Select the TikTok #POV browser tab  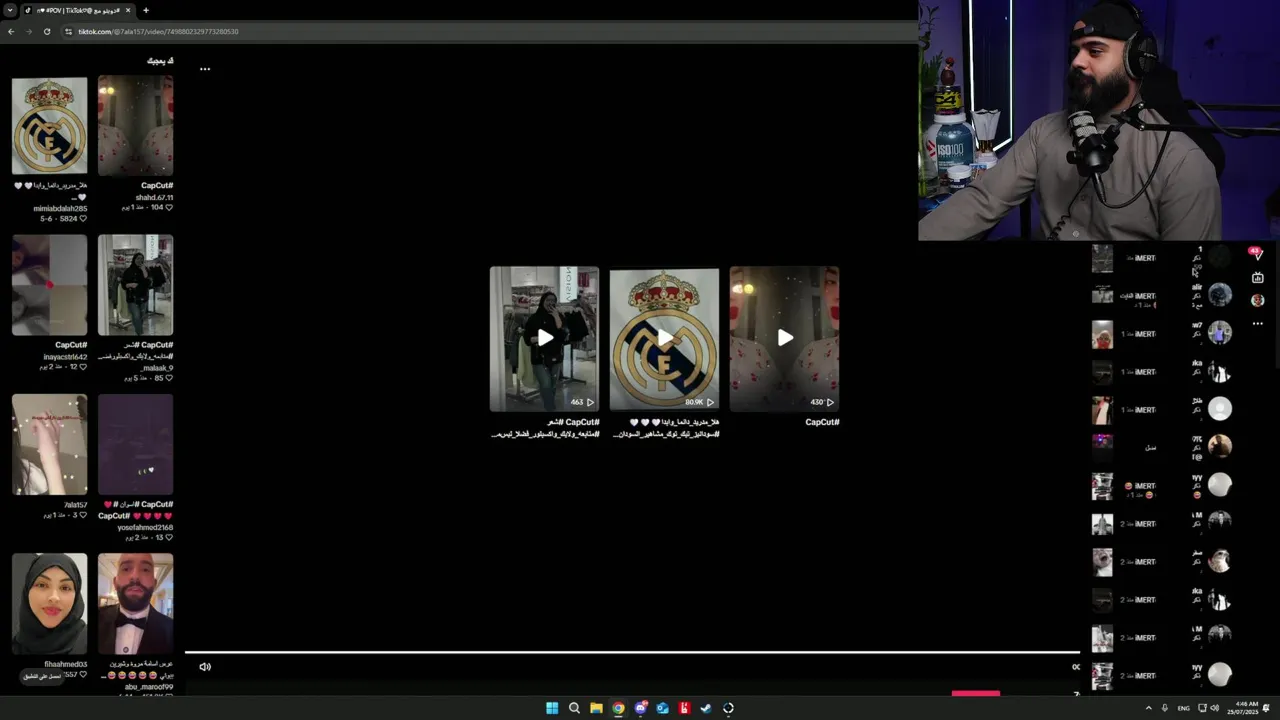[78, 10]
